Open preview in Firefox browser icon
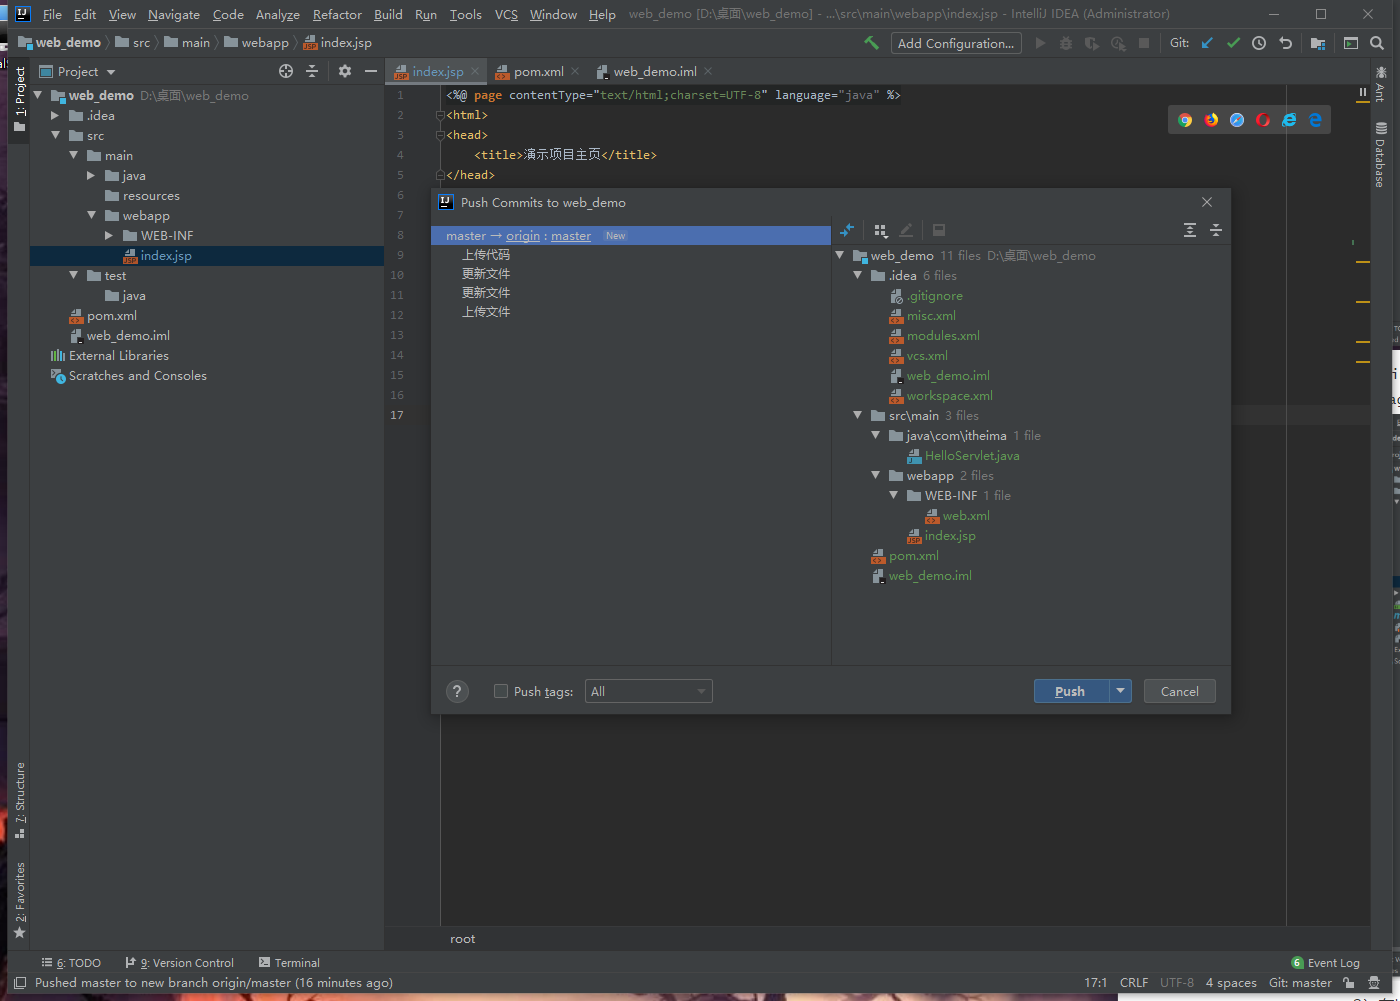1400x1001 pixels. [1211, 120]
